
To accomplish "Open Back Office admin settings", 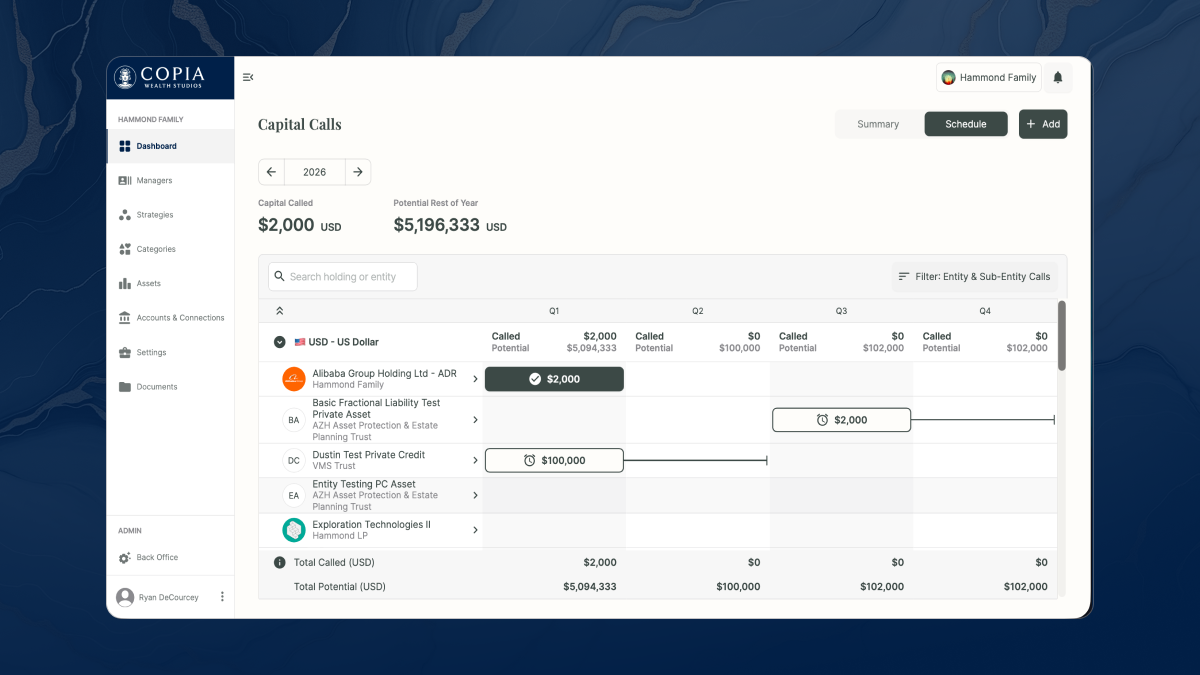I will [x=157, y=558].
